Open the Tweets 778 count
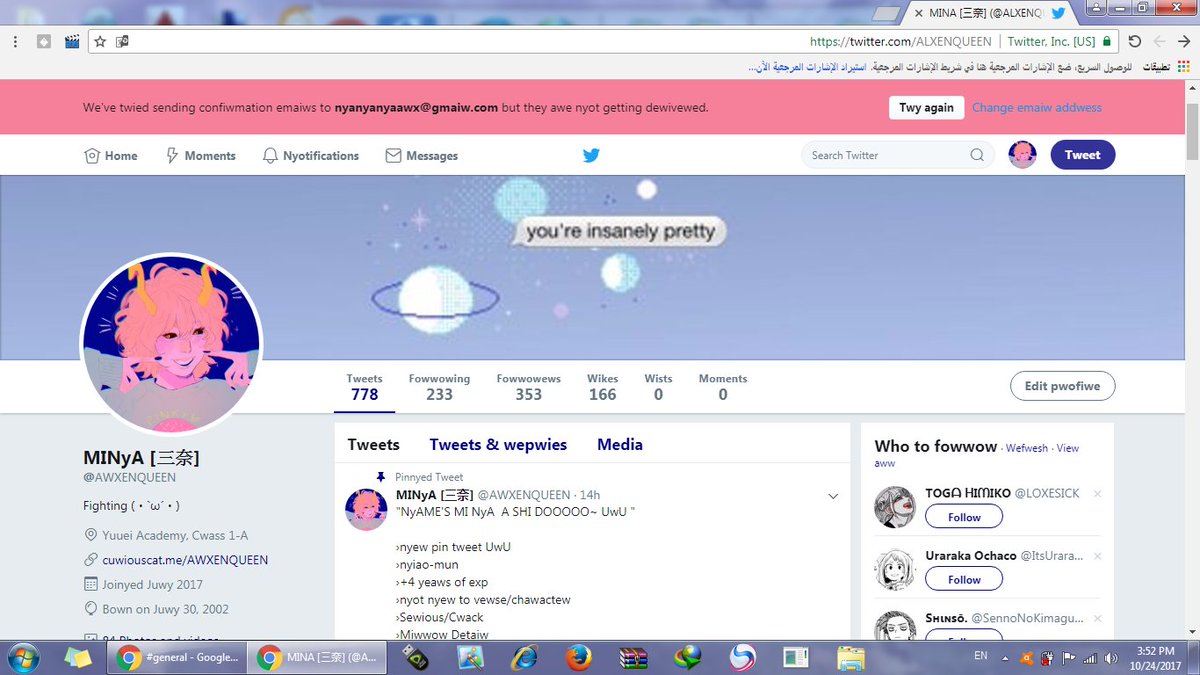Viewport: 1200px width, 675px height. pos(365,387)
